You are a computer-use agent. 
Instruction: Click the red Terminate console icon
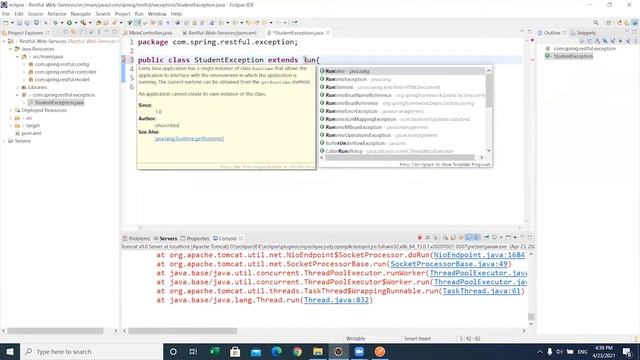pos(420,238)
